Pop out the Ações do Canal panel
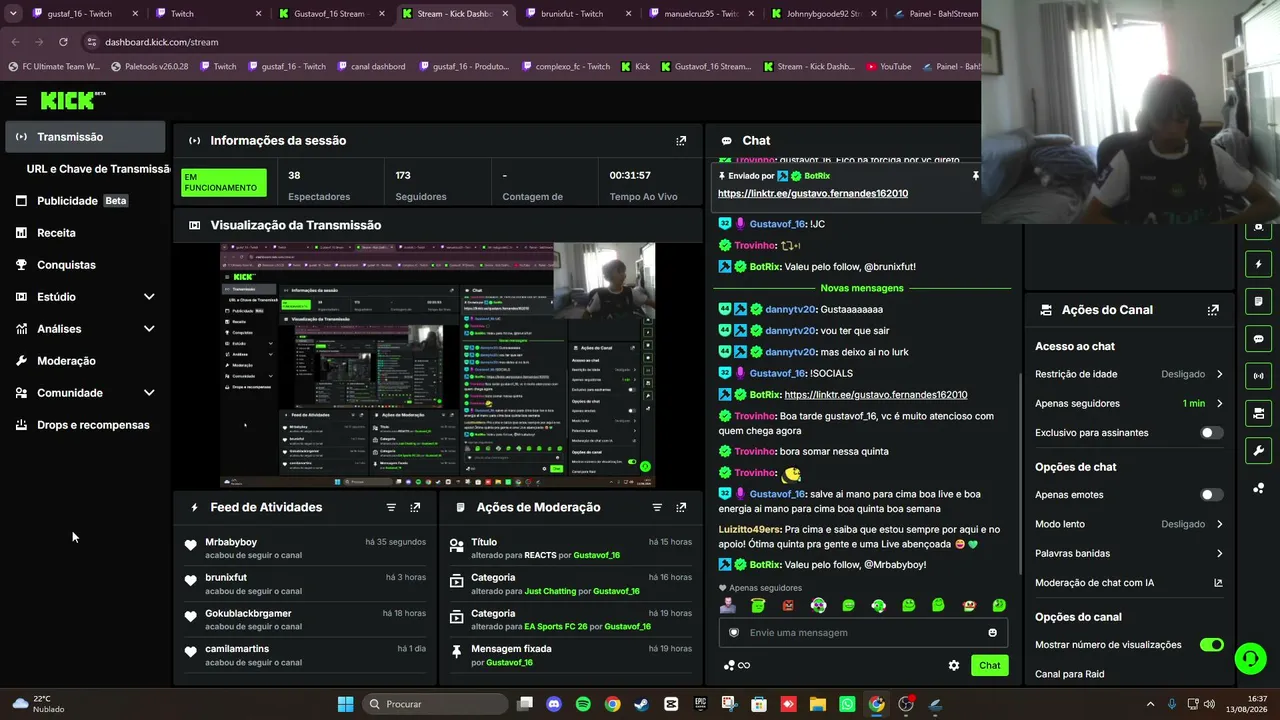This screenshot has width=1280, height=720. (1213, 310)
